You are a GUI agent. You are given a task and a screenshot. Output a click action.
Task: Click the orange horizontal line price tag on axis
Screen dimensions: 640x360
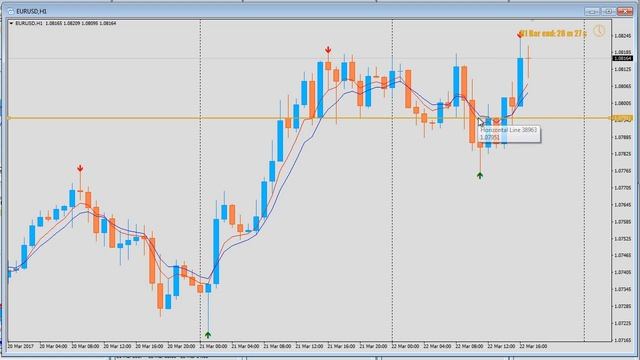pyautogui.click(x=622, y=118)
